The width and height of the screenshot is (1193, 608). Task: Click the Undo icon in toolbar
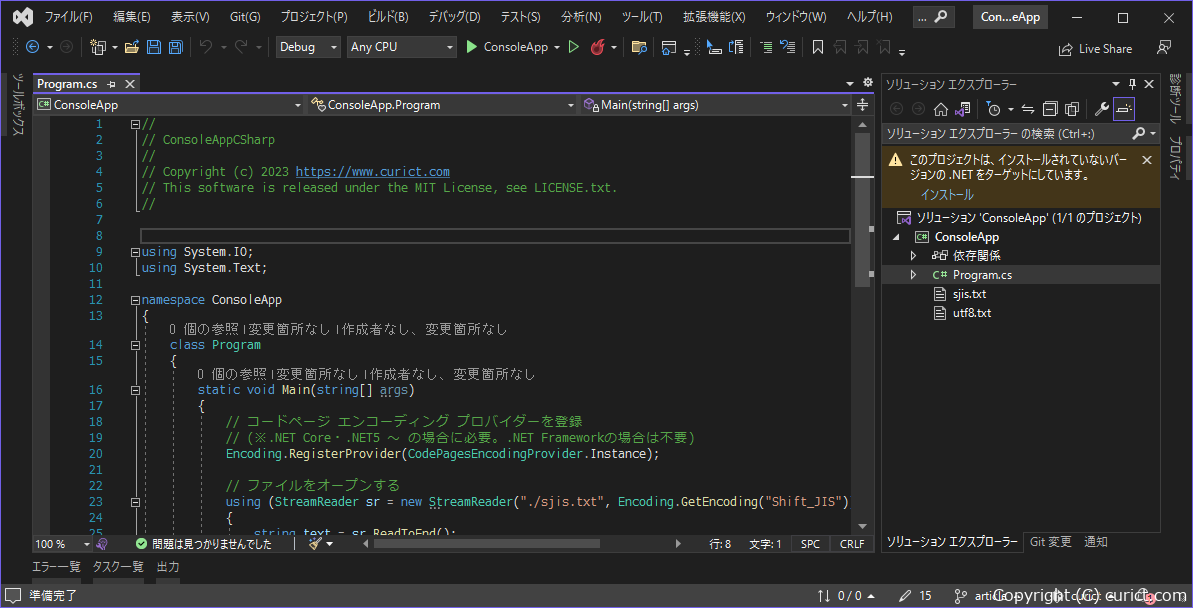(207, 46)
